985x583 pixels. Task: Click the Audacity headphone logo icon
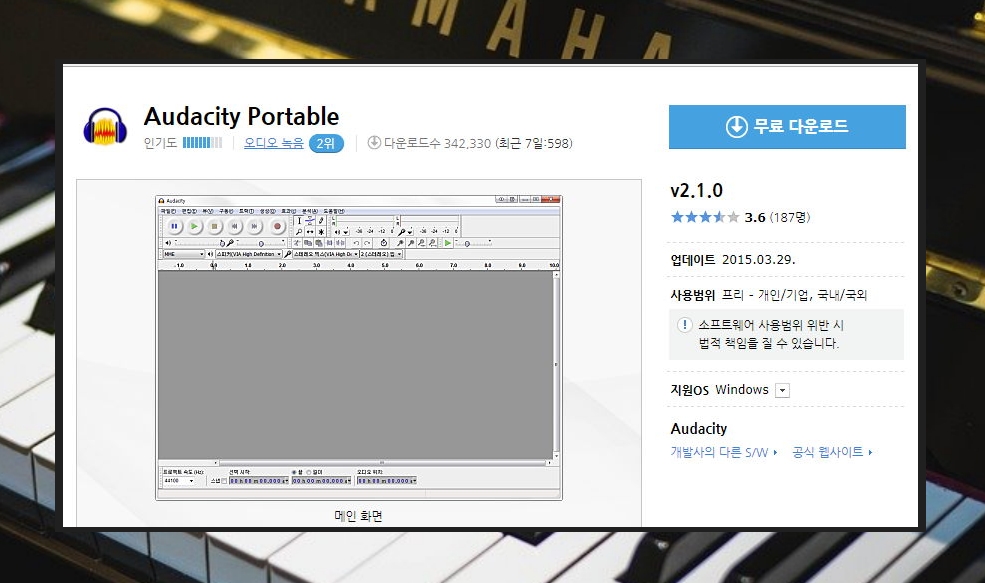(105, 126)
